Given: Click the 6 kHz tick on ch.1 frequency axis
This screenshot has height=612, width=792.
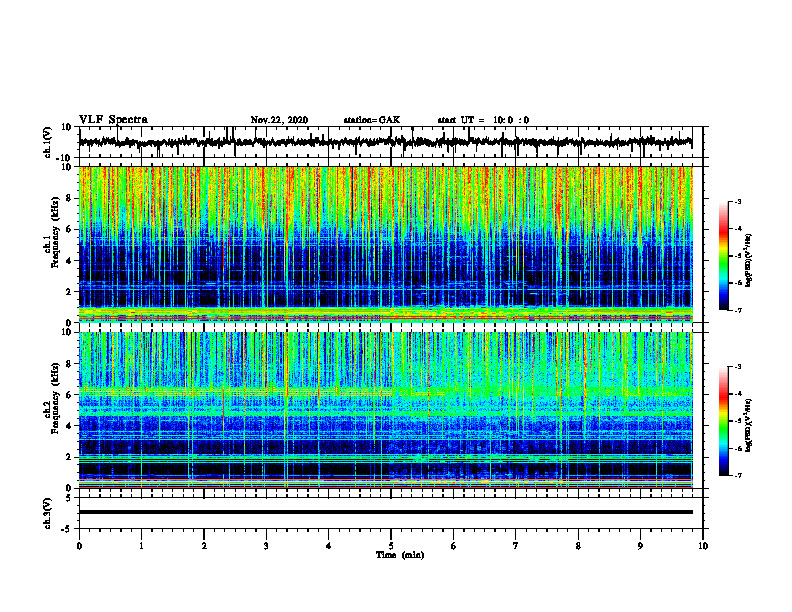Looking at the screenshot, I should pos(69,229).
